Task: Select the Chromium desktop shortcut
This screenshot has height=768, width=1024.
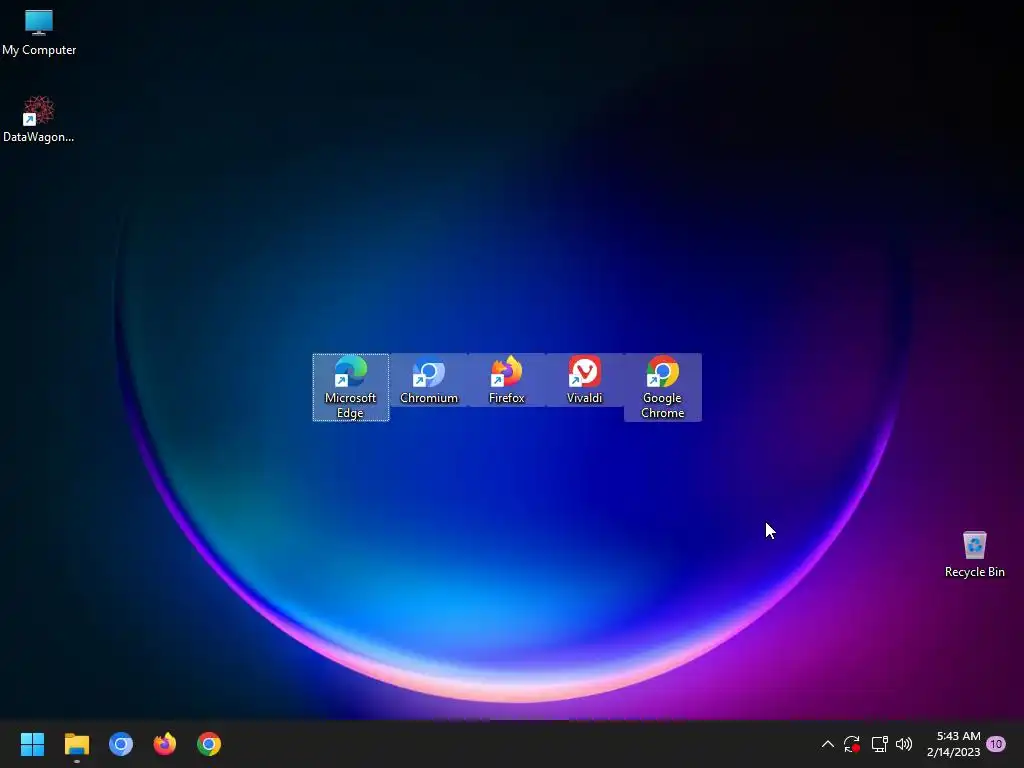Action: point(428,380)
